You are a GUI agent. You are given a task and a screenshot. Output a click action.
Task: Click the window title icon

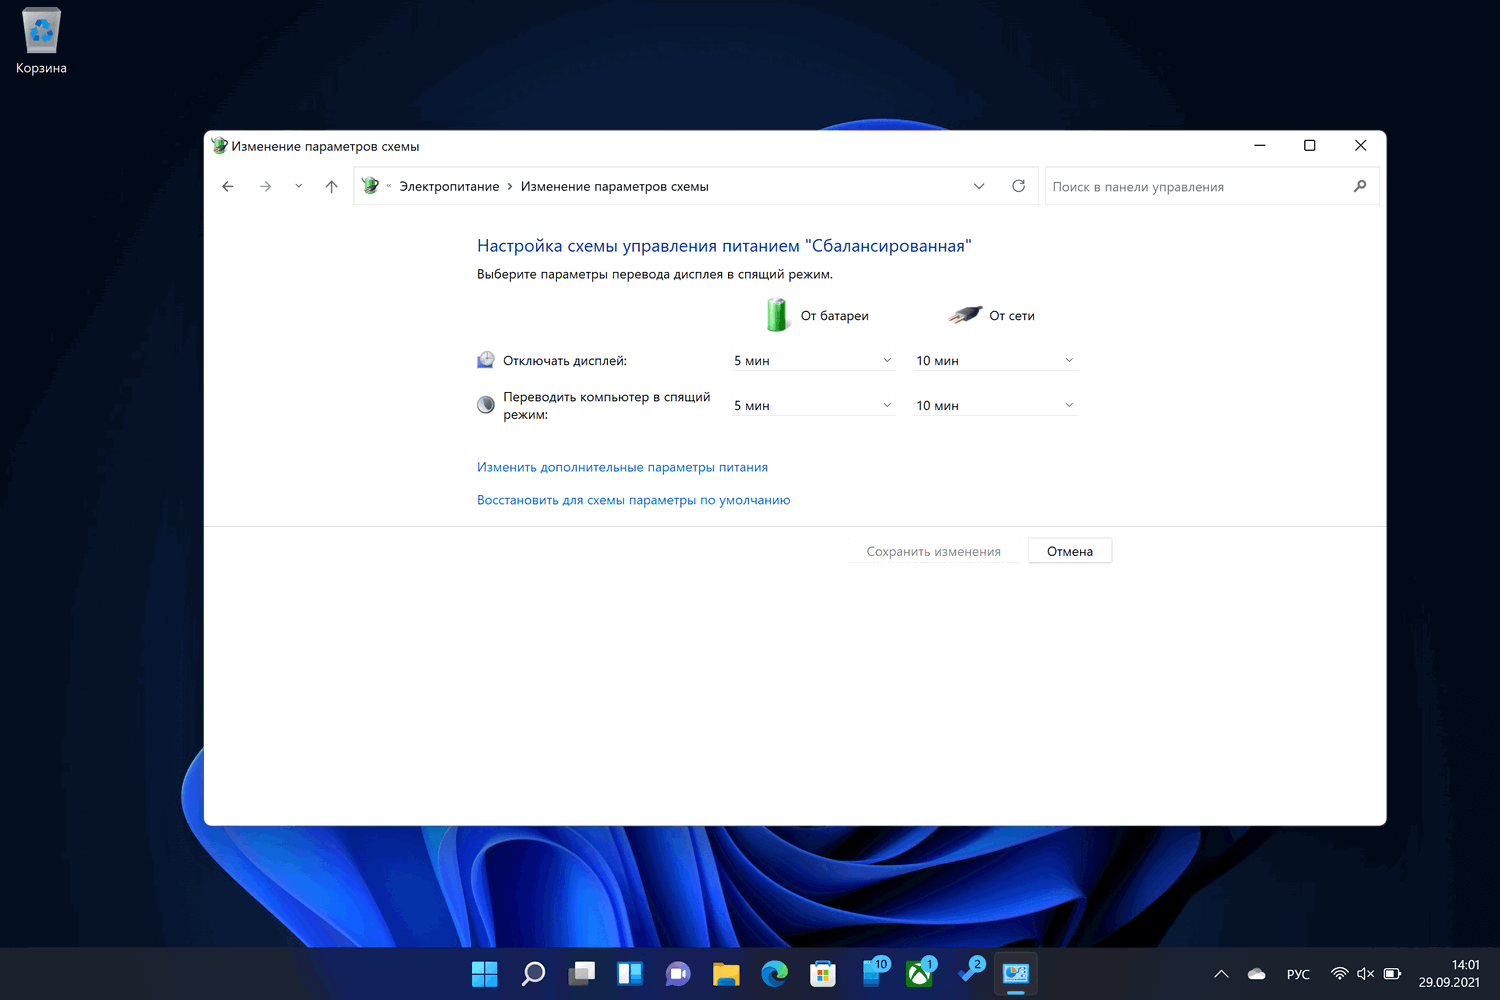(220, 146)
